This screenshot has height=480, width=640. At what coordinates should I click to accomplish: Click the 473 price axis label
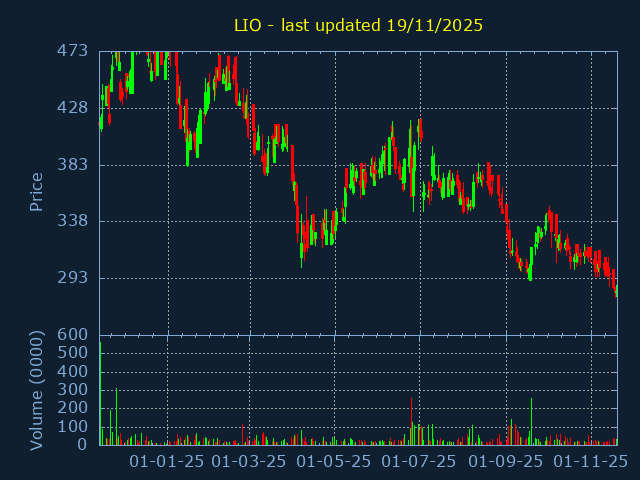72,51
